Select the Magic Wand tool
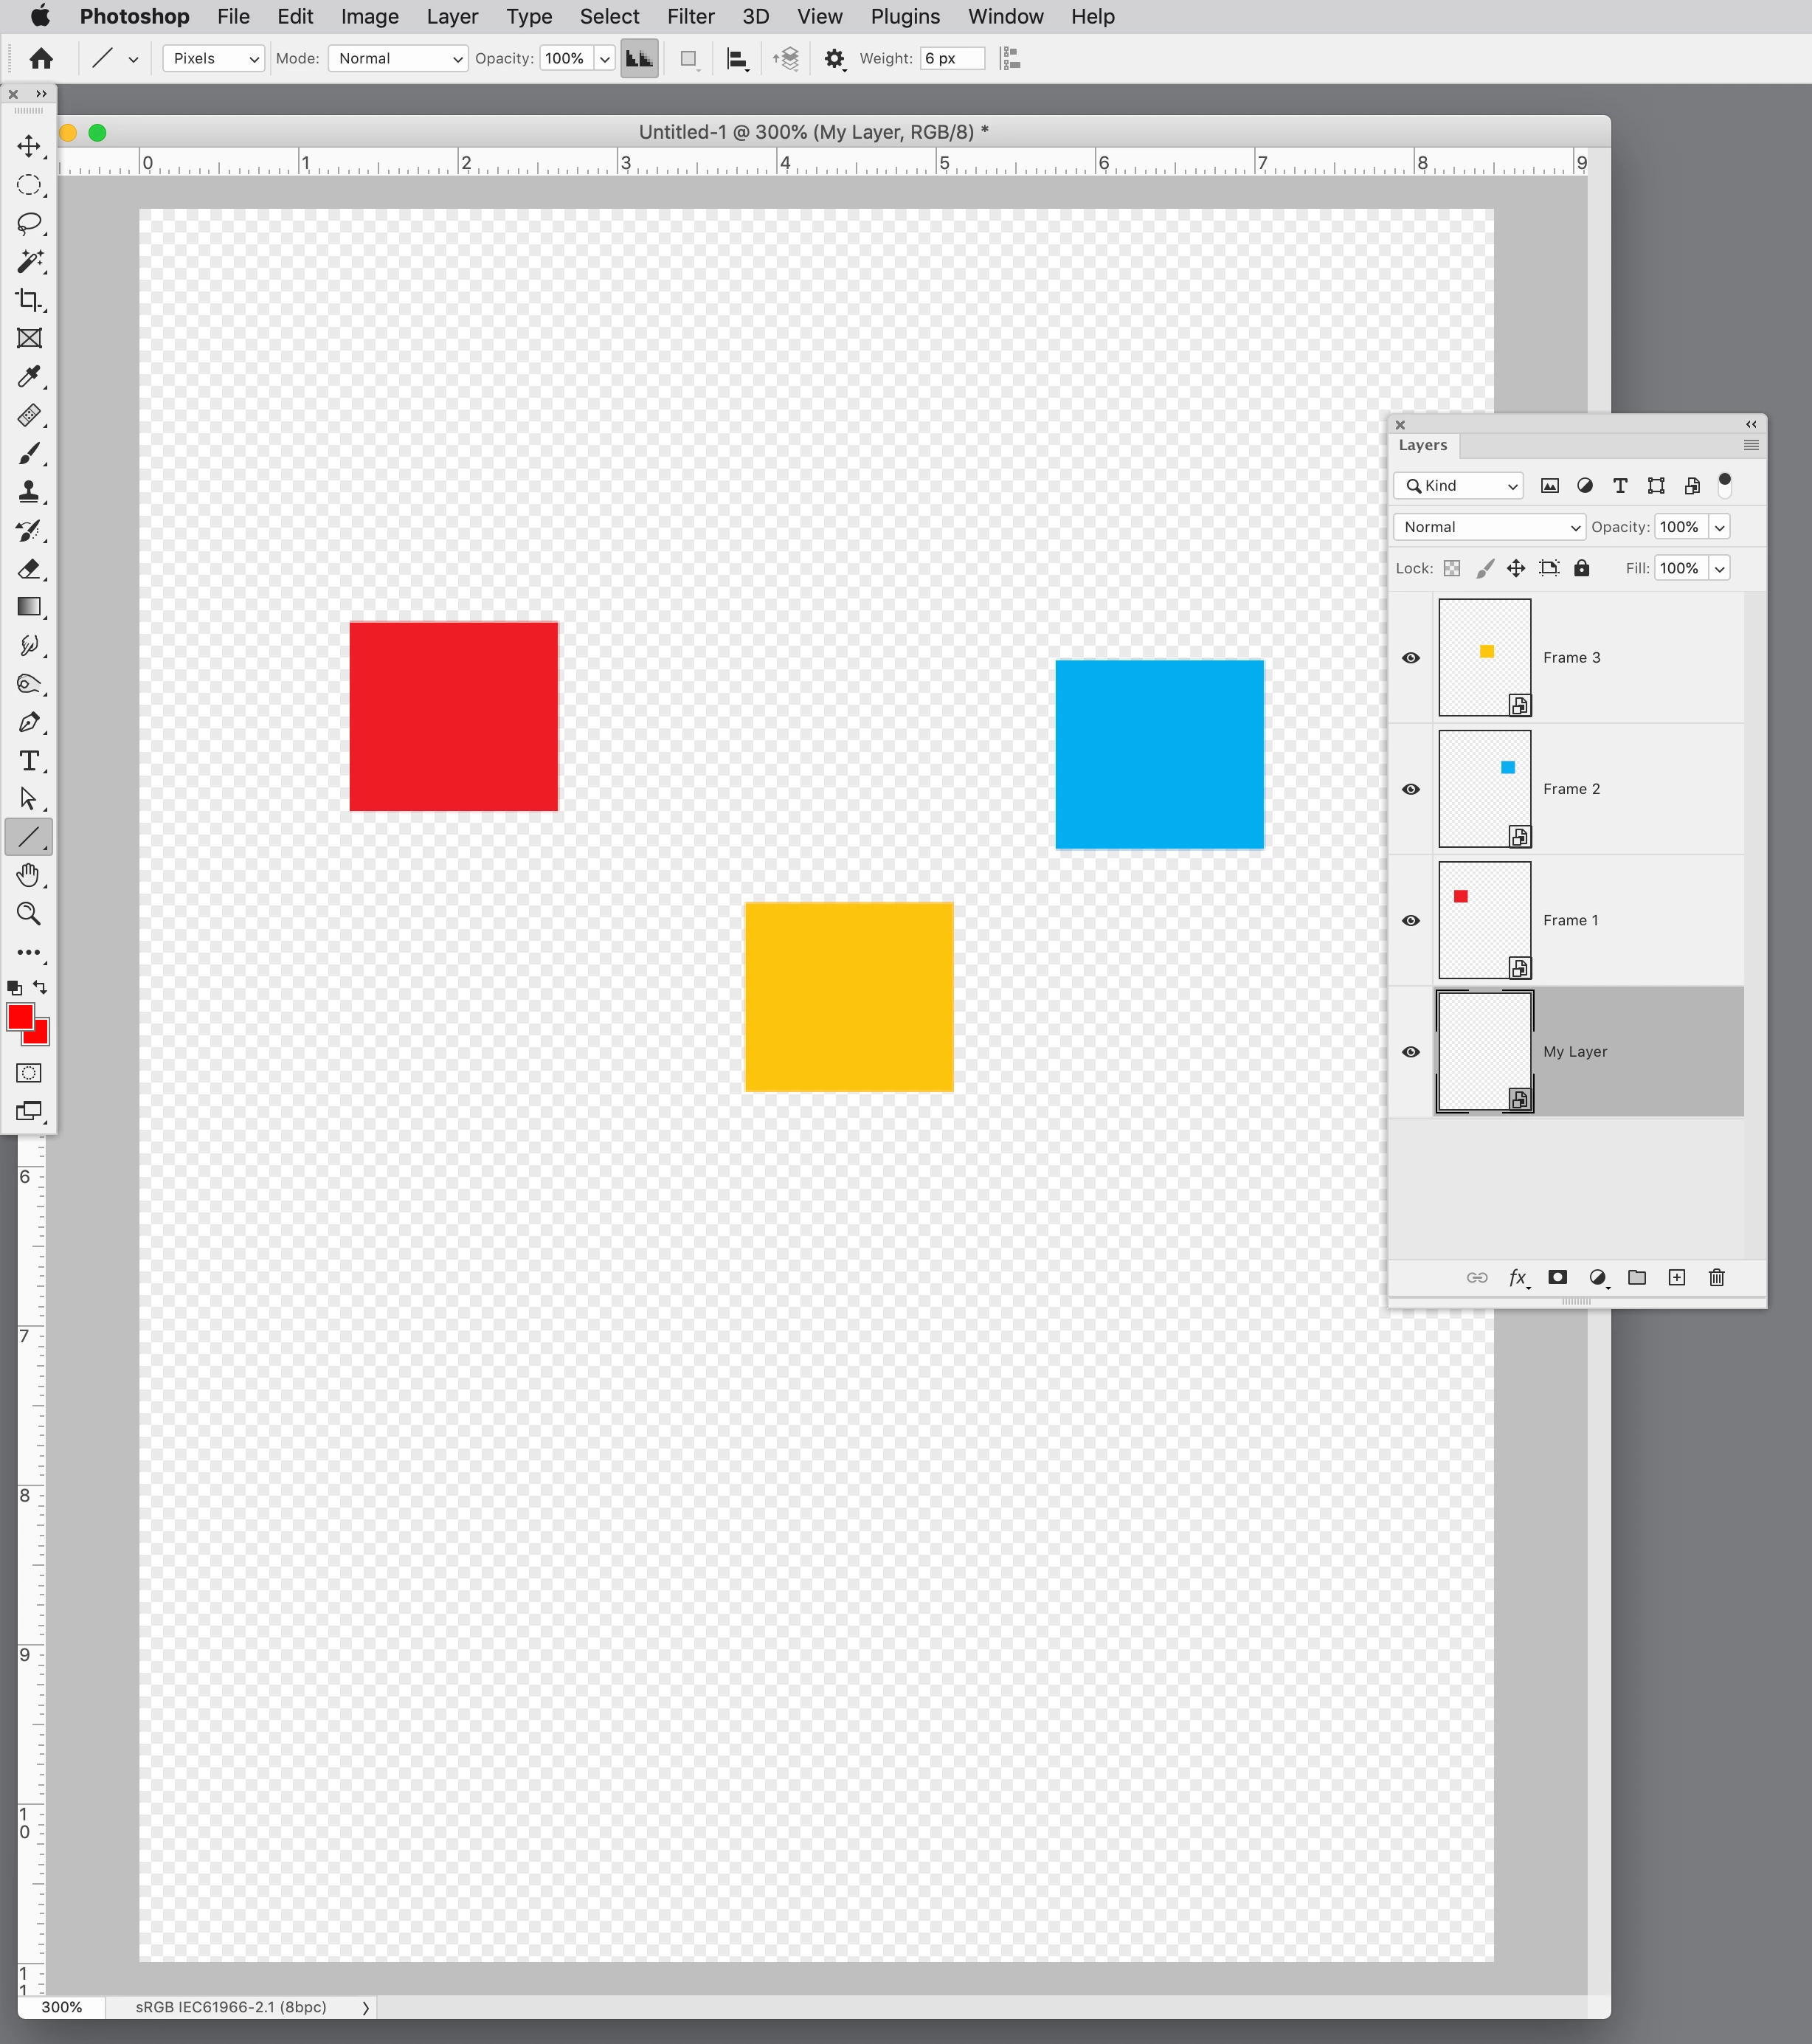Viewport: 1812px width, 2044px height. pyautogui.click(x=29, y=262)
